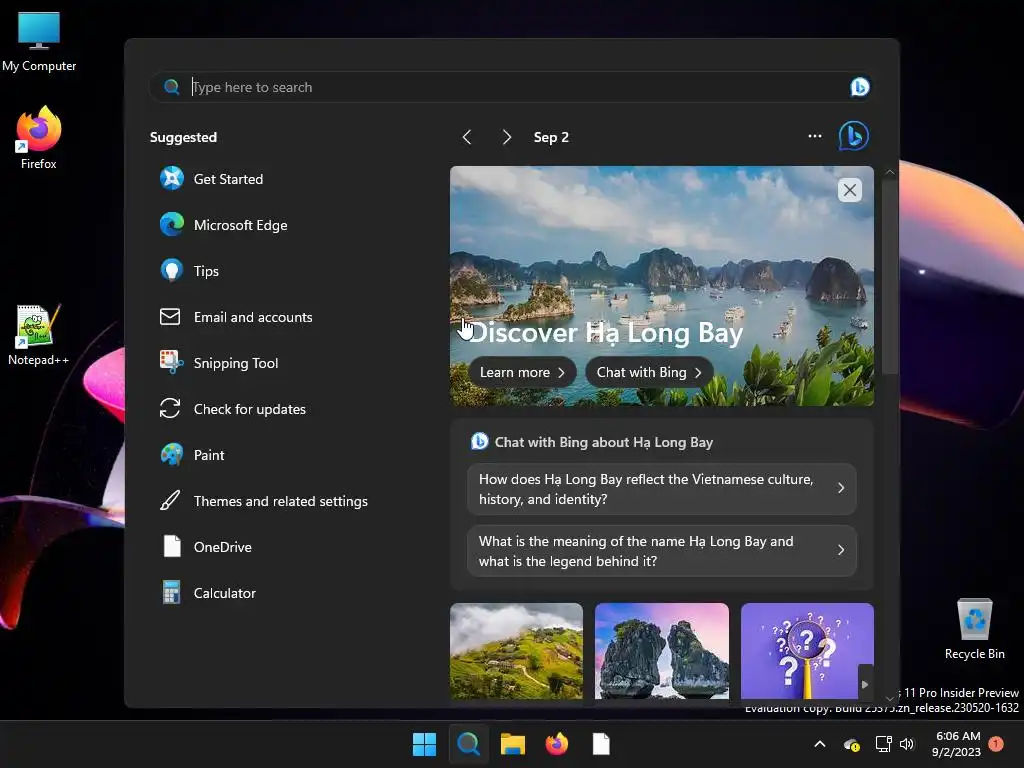Click the OneDrive warning tray icon
Viewport: 1024px width, 768px height.
(x=852, y=744)
